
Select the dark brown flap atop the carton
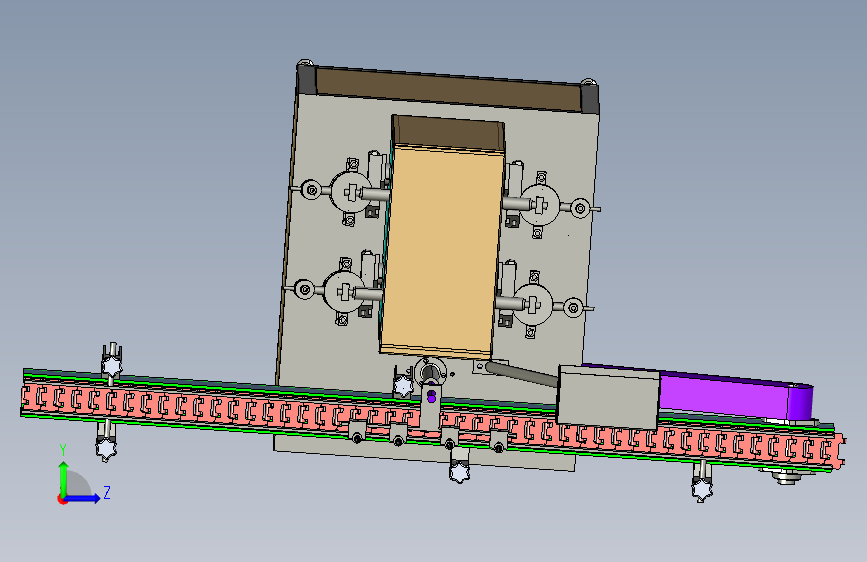click(447, 134)
